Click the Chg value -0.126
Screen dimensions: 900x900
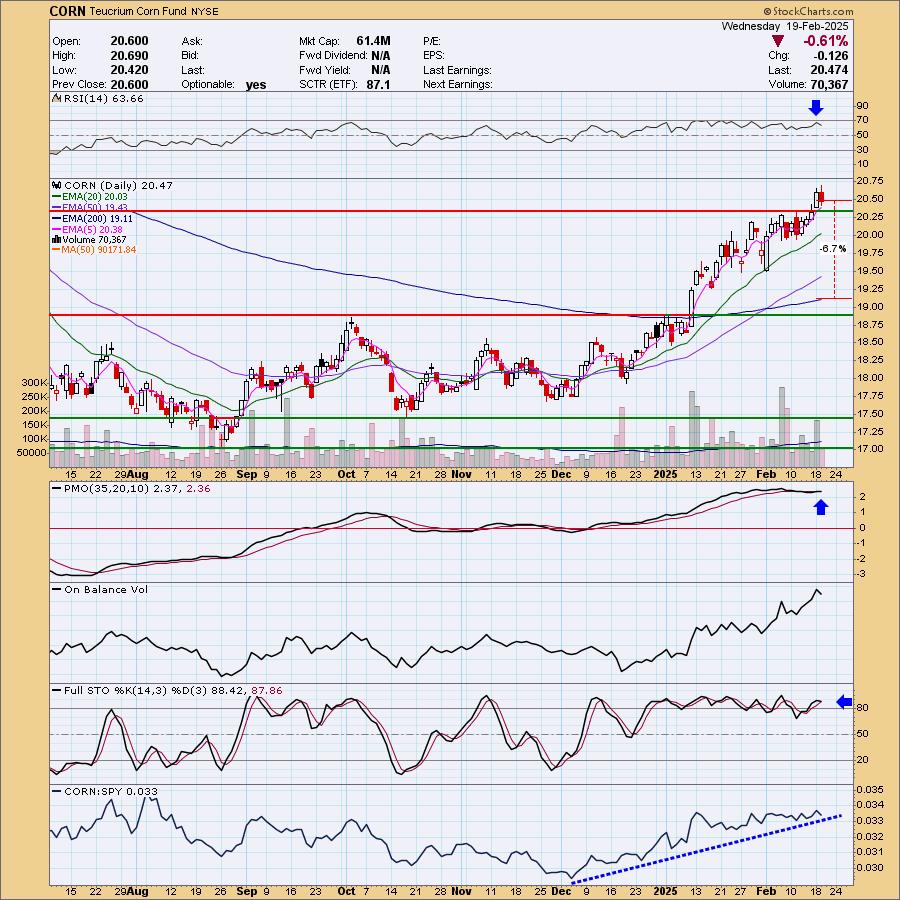[831, 56]
